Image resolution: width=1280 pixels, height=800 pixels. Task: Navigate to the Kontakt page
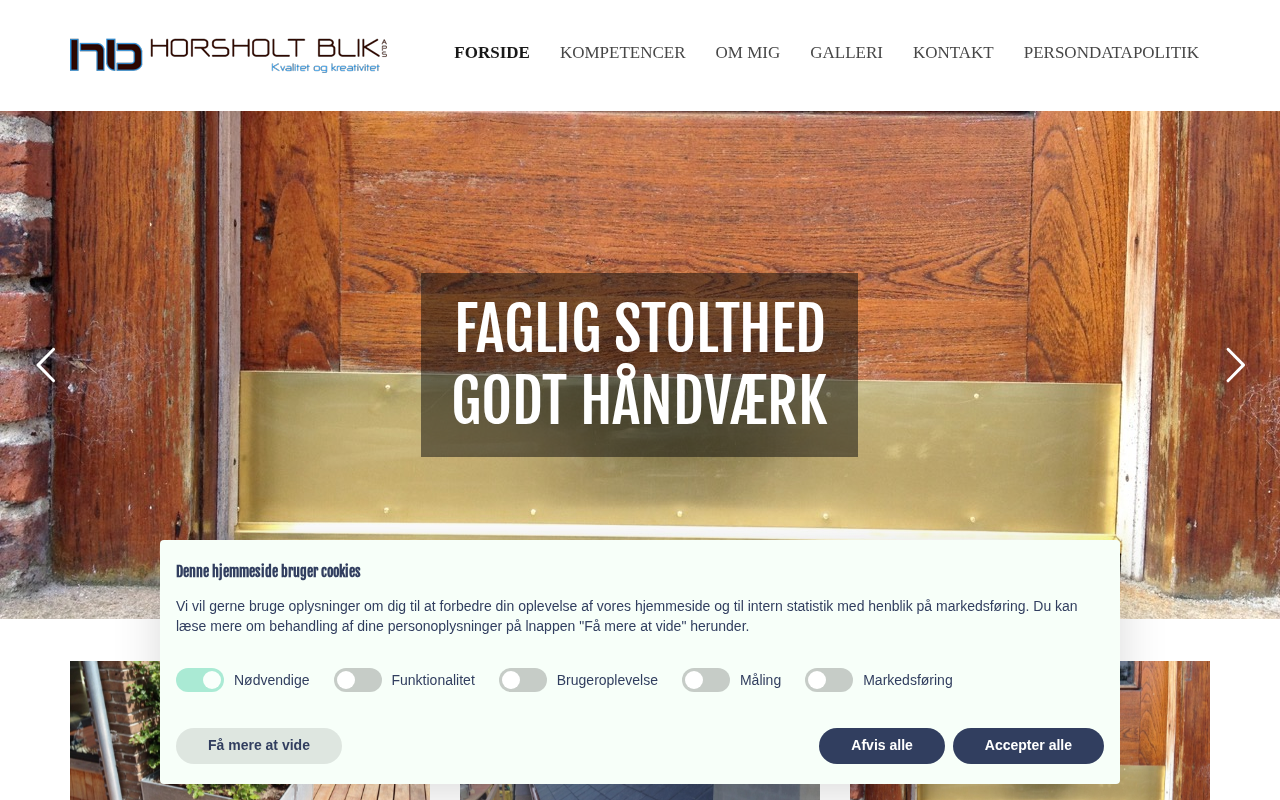(953, 53)
